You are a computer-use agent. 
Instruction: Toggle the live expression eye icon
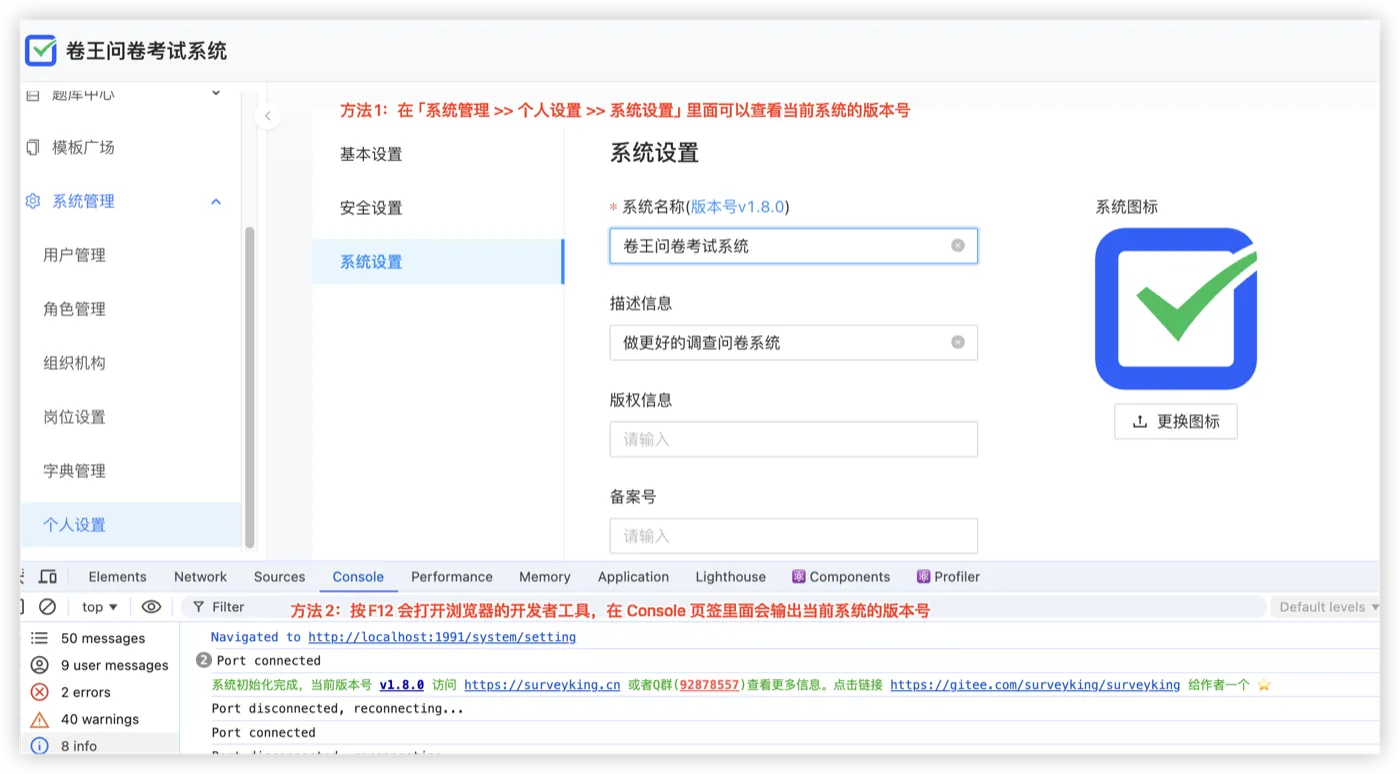pyautogui.click(x=151, y=607)
